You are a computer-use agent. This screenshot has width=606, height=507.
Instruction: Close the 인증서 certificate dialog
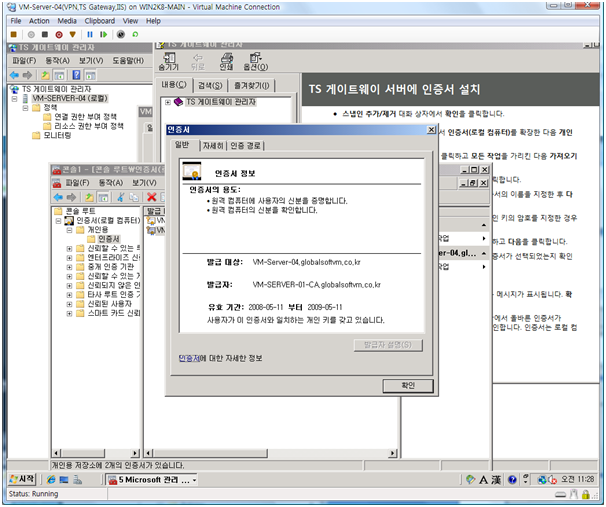(x=431, y=130)
